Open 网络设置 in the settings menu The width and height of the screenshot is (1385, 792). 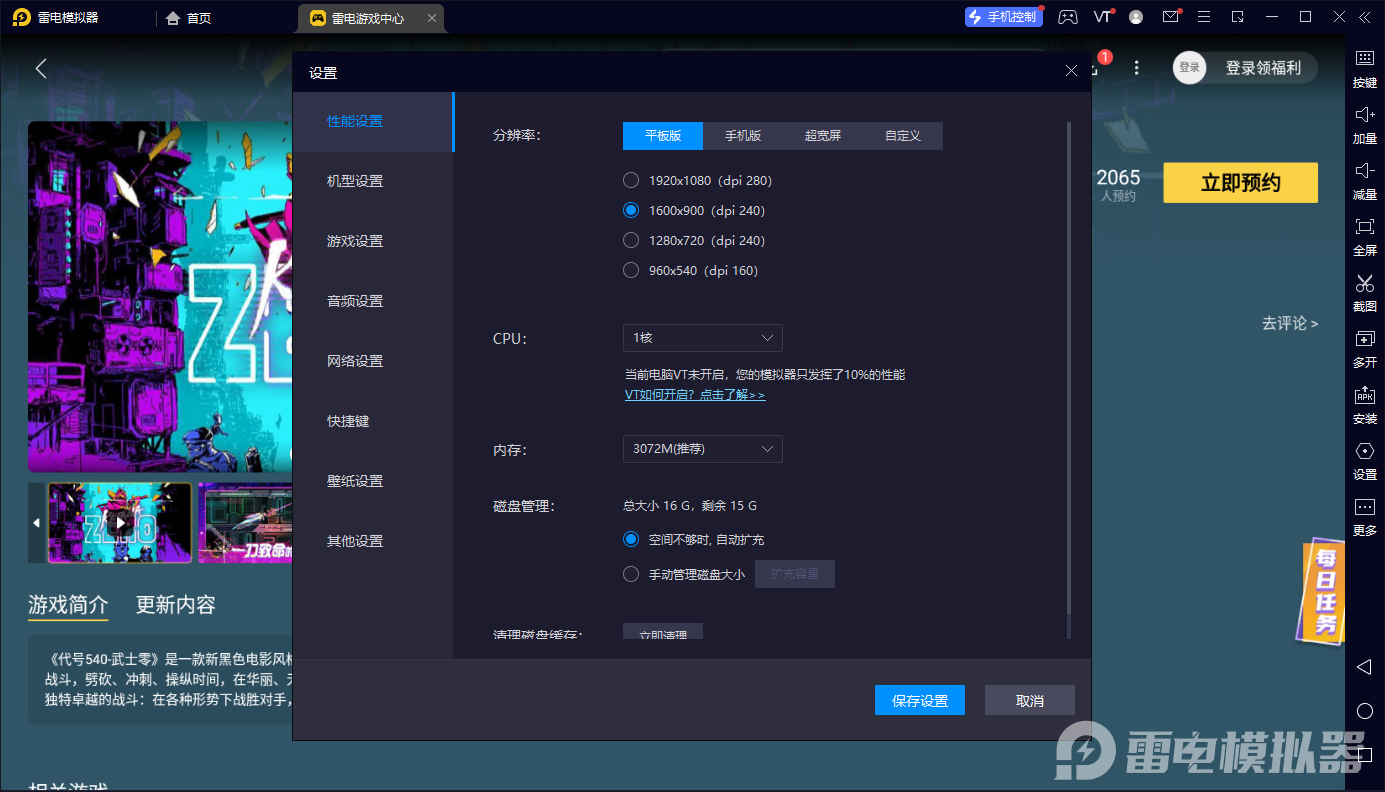coord(374,362)
